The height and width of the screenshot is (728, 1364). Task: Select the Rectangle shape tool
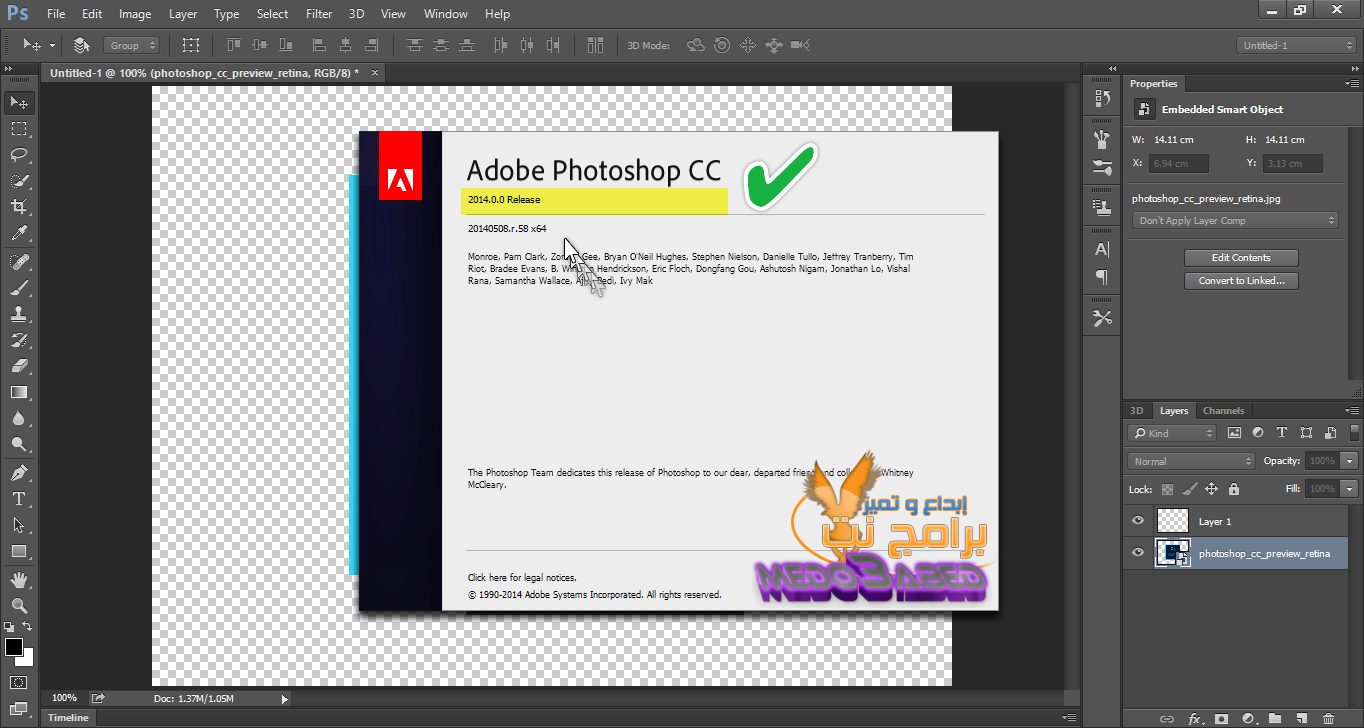click(x=19, y=551)
